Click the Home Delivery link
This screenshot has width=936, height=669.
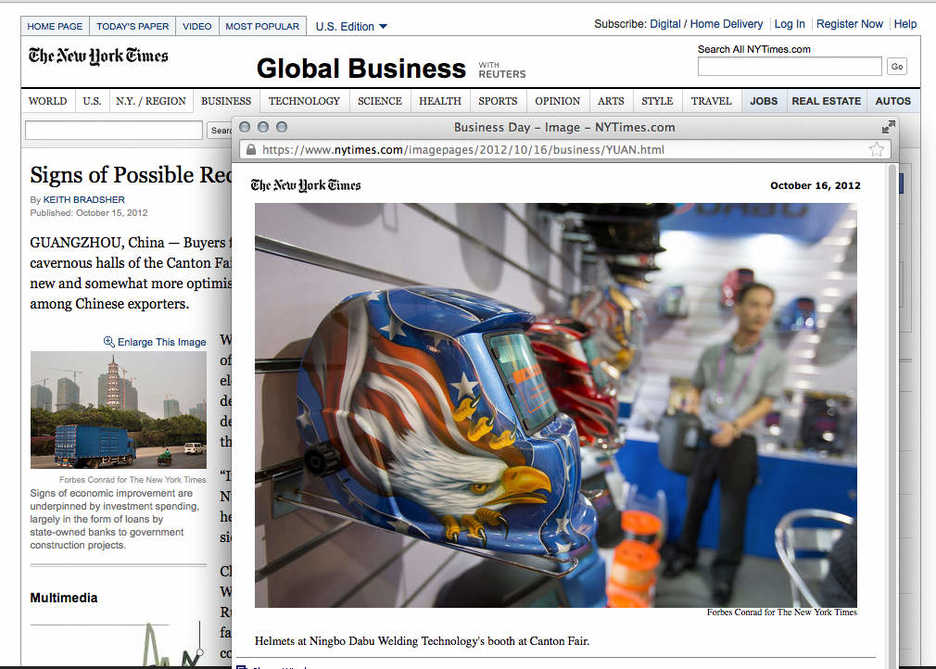[x=726, y=24]
